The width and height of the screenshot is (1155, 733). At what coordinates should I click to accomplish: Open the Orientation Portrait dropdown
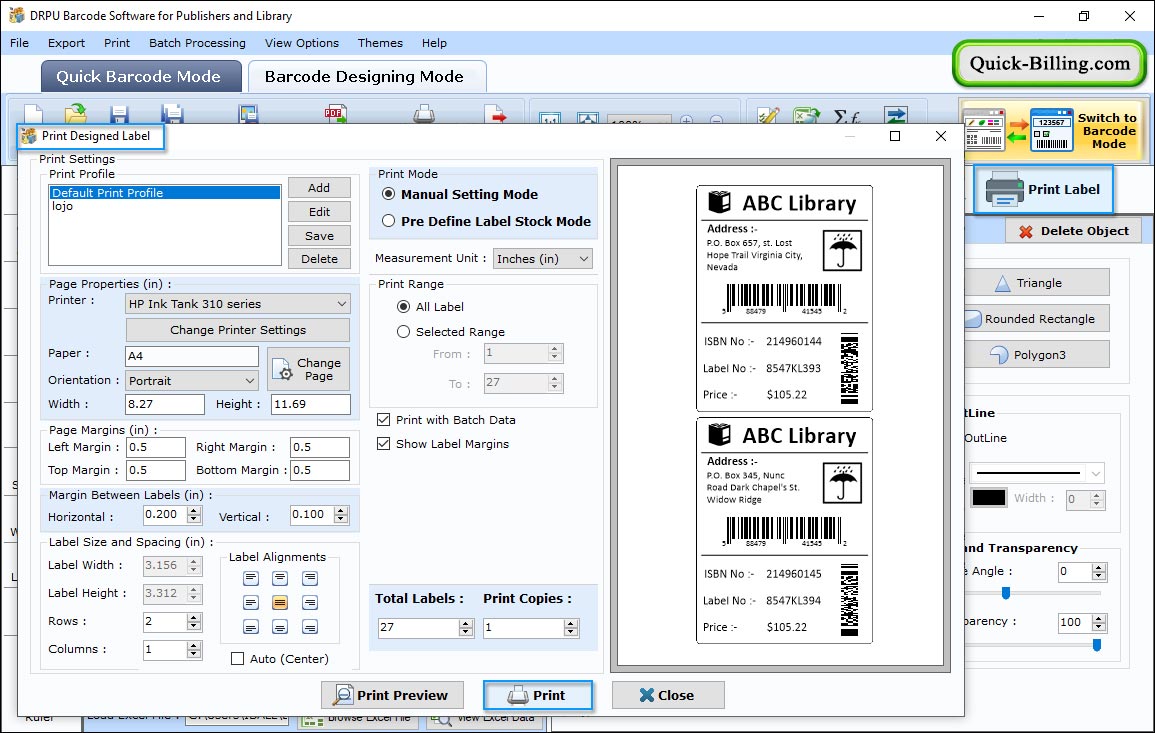(x=191, y=381)
